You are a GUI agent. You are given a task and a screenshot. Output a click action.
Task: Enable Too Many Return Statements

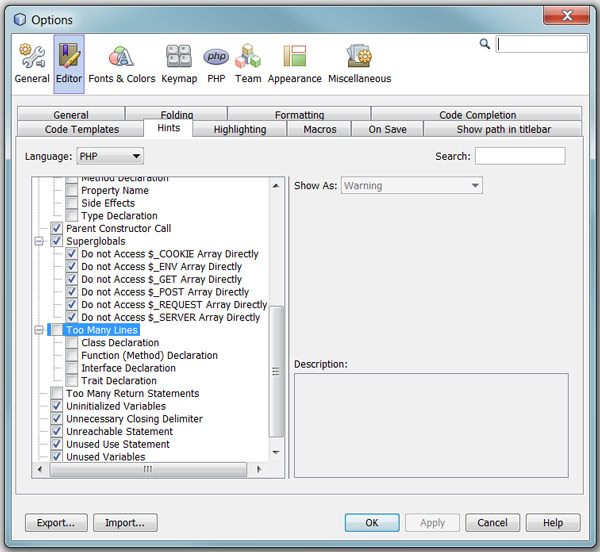[57, 393]
